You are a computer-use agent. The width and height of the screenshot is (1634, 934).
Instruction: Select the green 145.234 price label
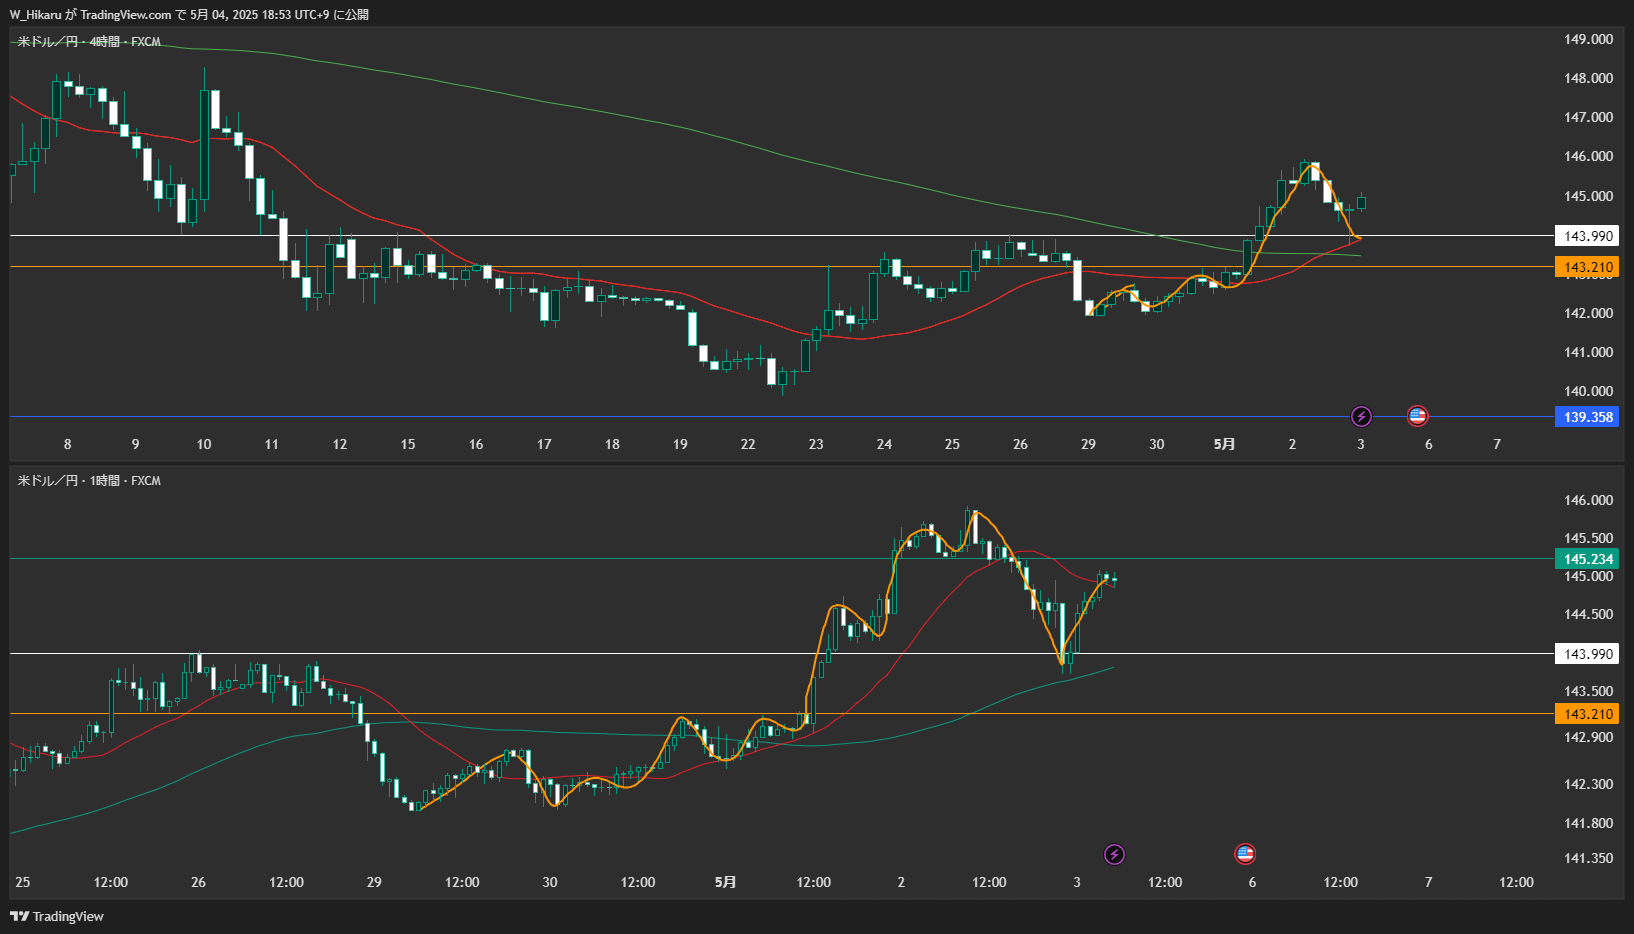tap(1587, 559)
